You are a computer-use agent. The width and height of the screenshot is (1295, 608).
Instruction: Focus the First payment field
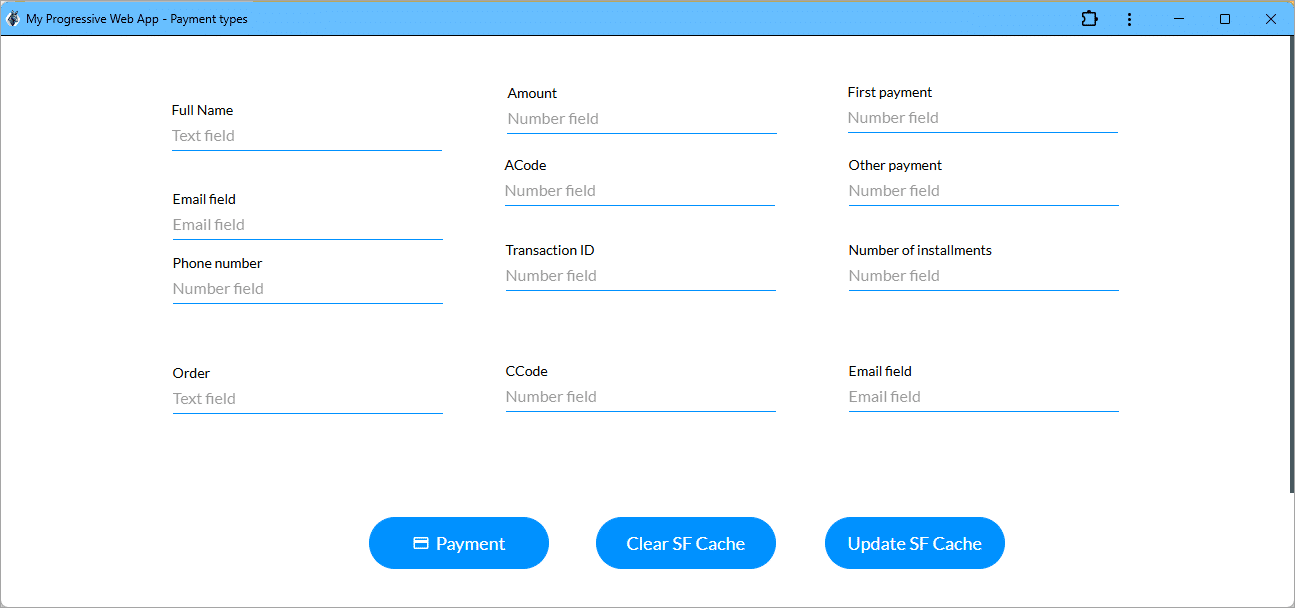click(982, 118)
